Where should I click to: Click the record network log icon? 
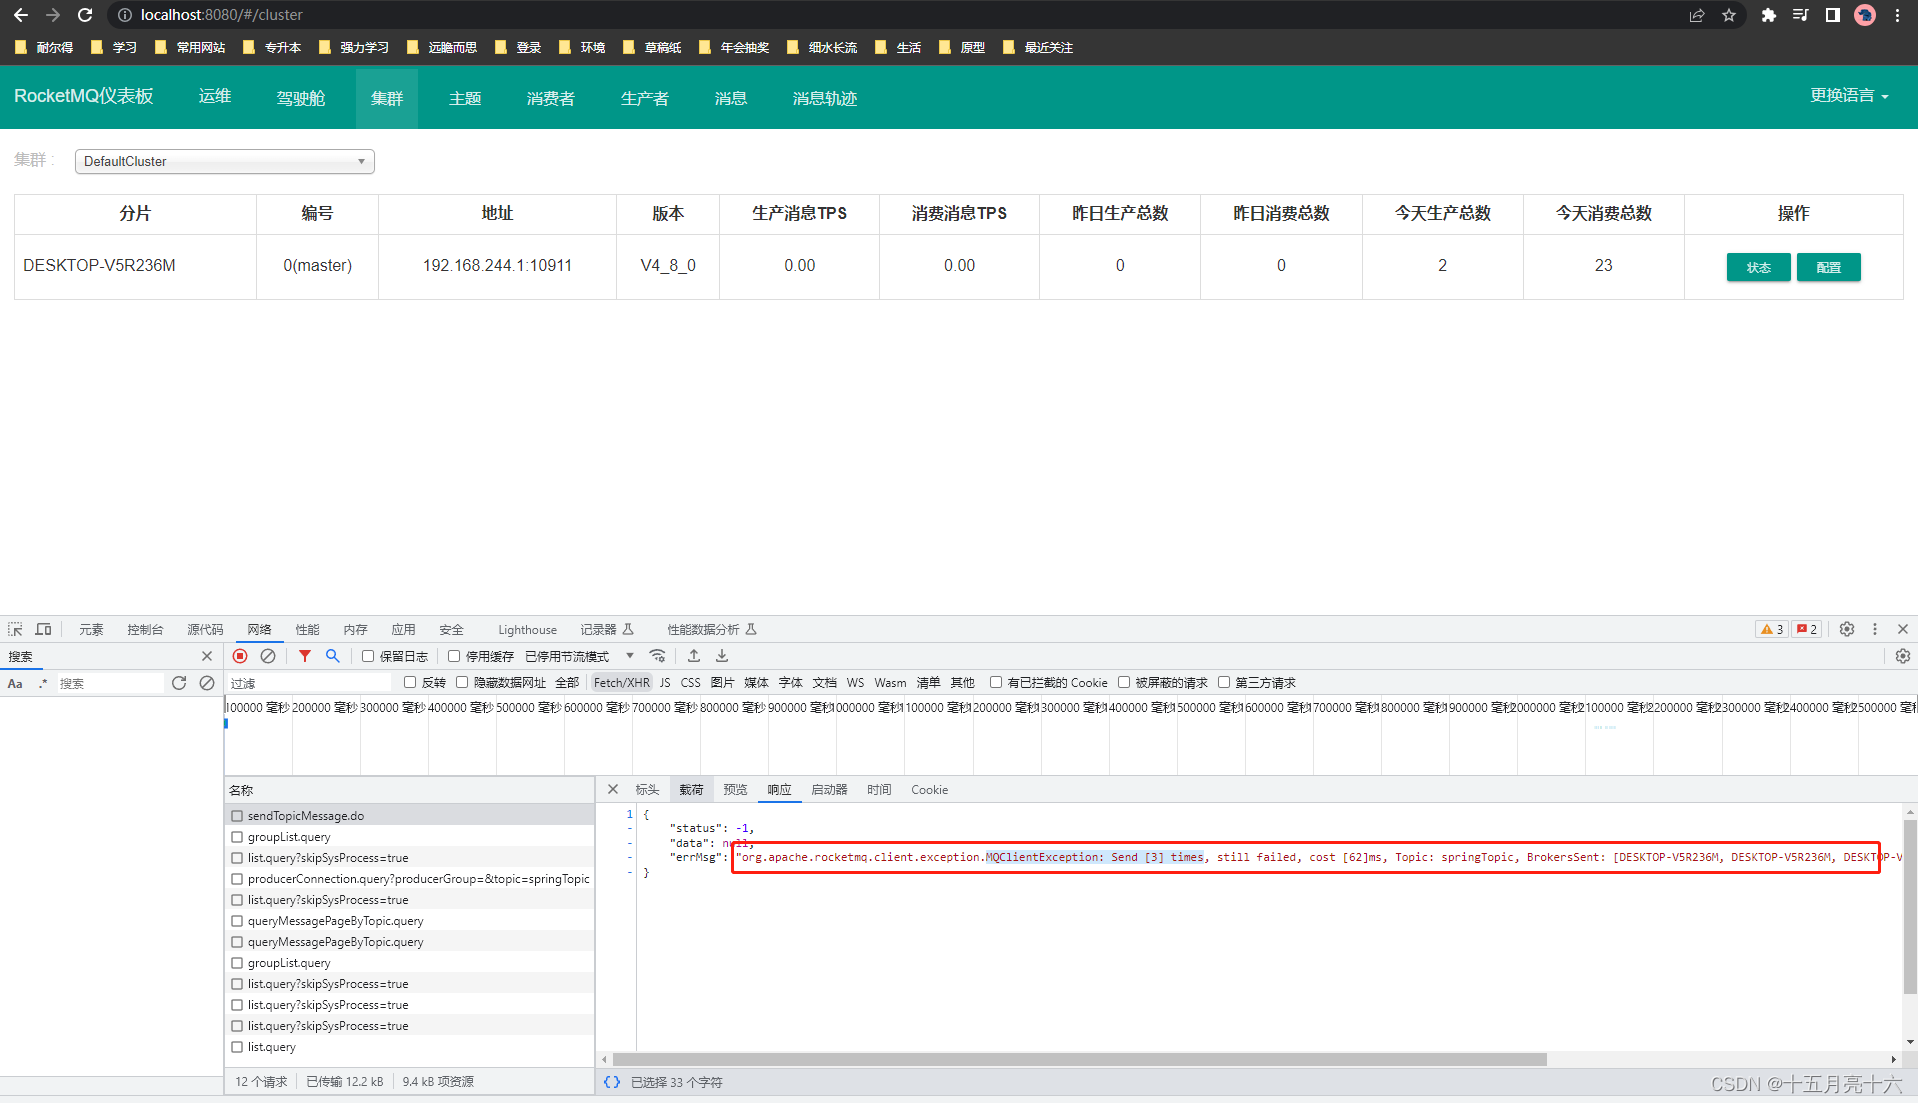(x=239, y=656)
